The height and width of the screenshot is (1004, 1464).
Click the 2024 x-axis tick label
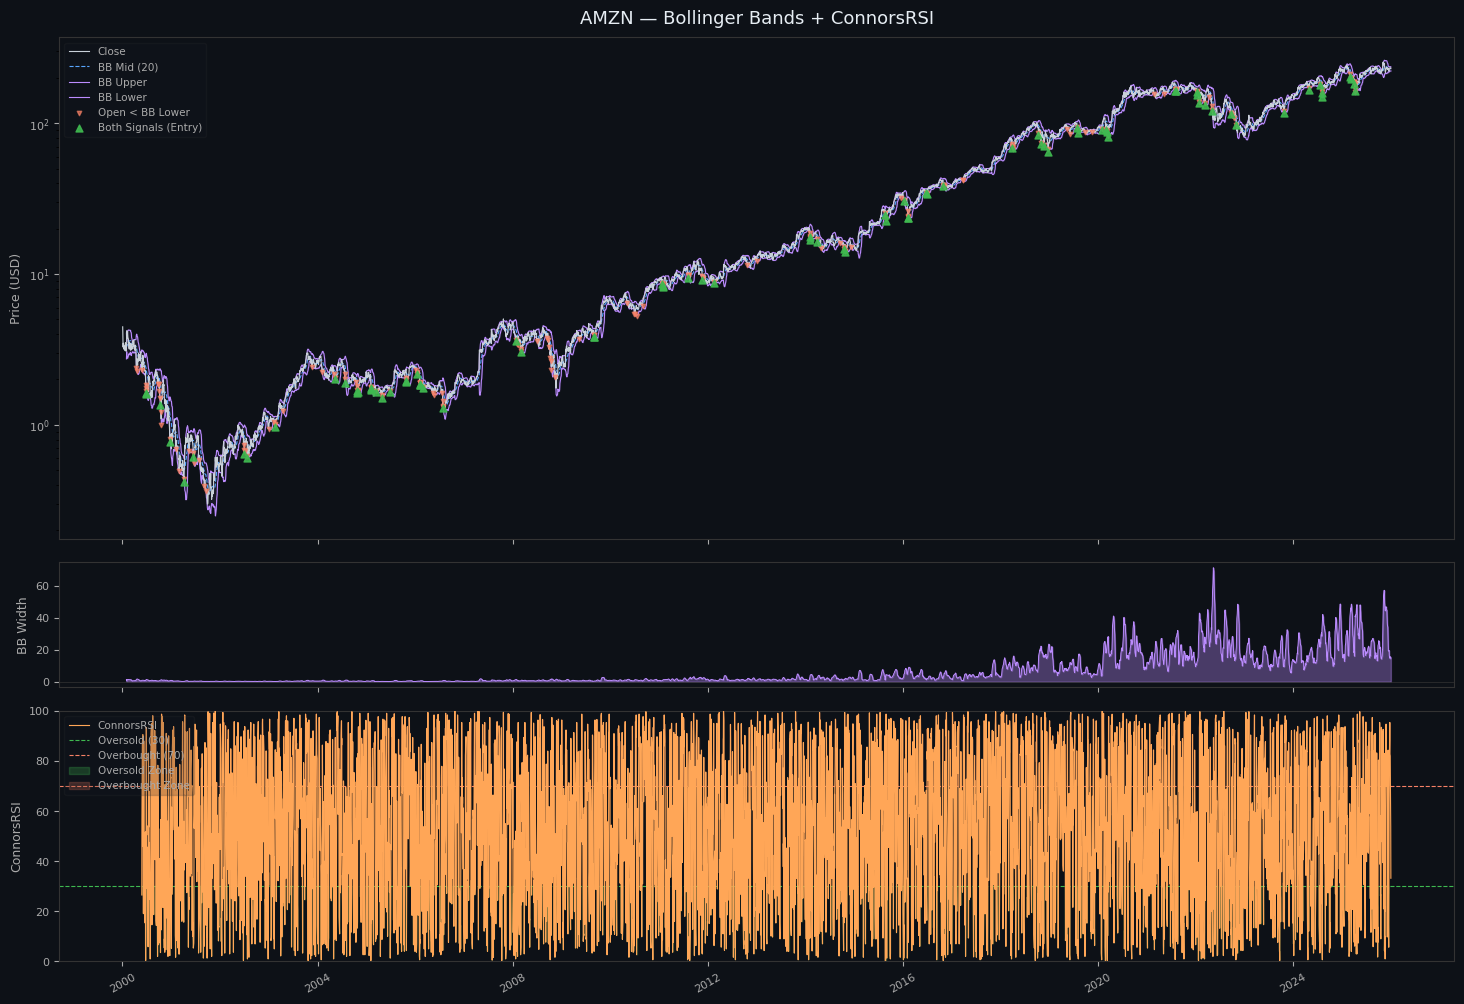tap(1292, 983)
